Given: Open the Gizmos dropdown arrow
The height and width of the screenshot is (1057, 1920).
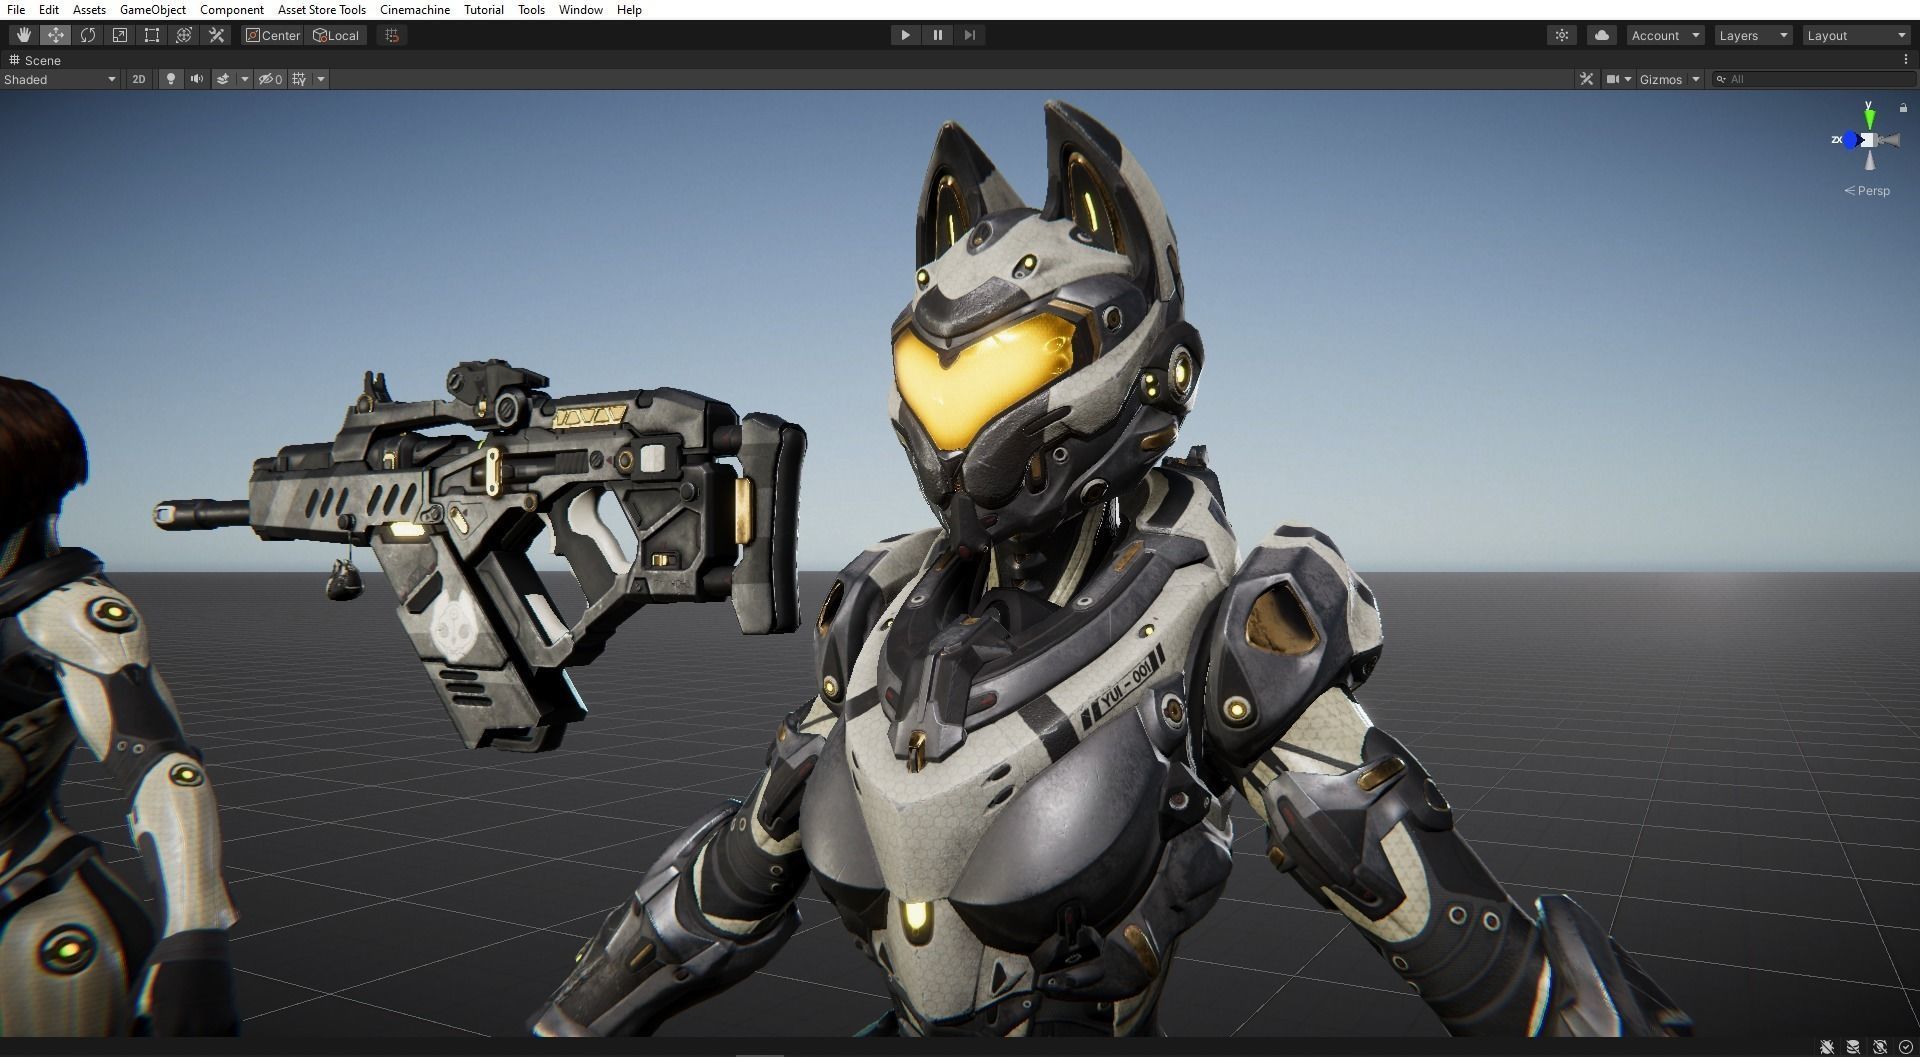Looking at the screenshot, I should point(1696,79).
